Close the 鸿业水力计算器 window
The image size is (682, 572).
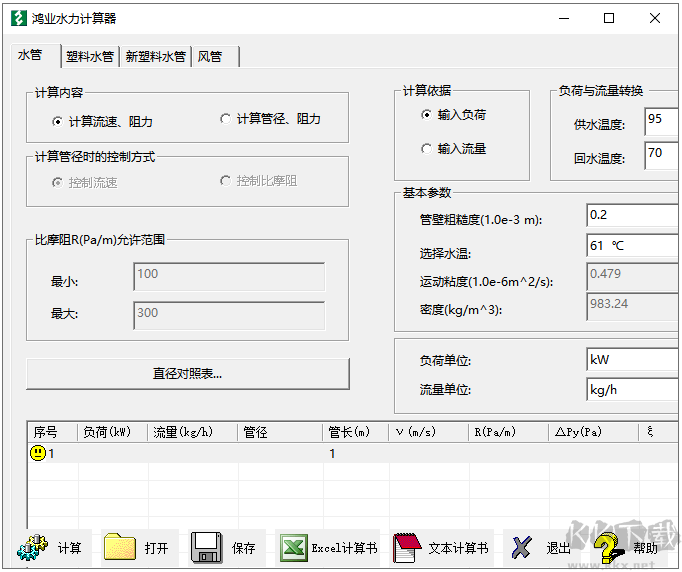(655, 18)
